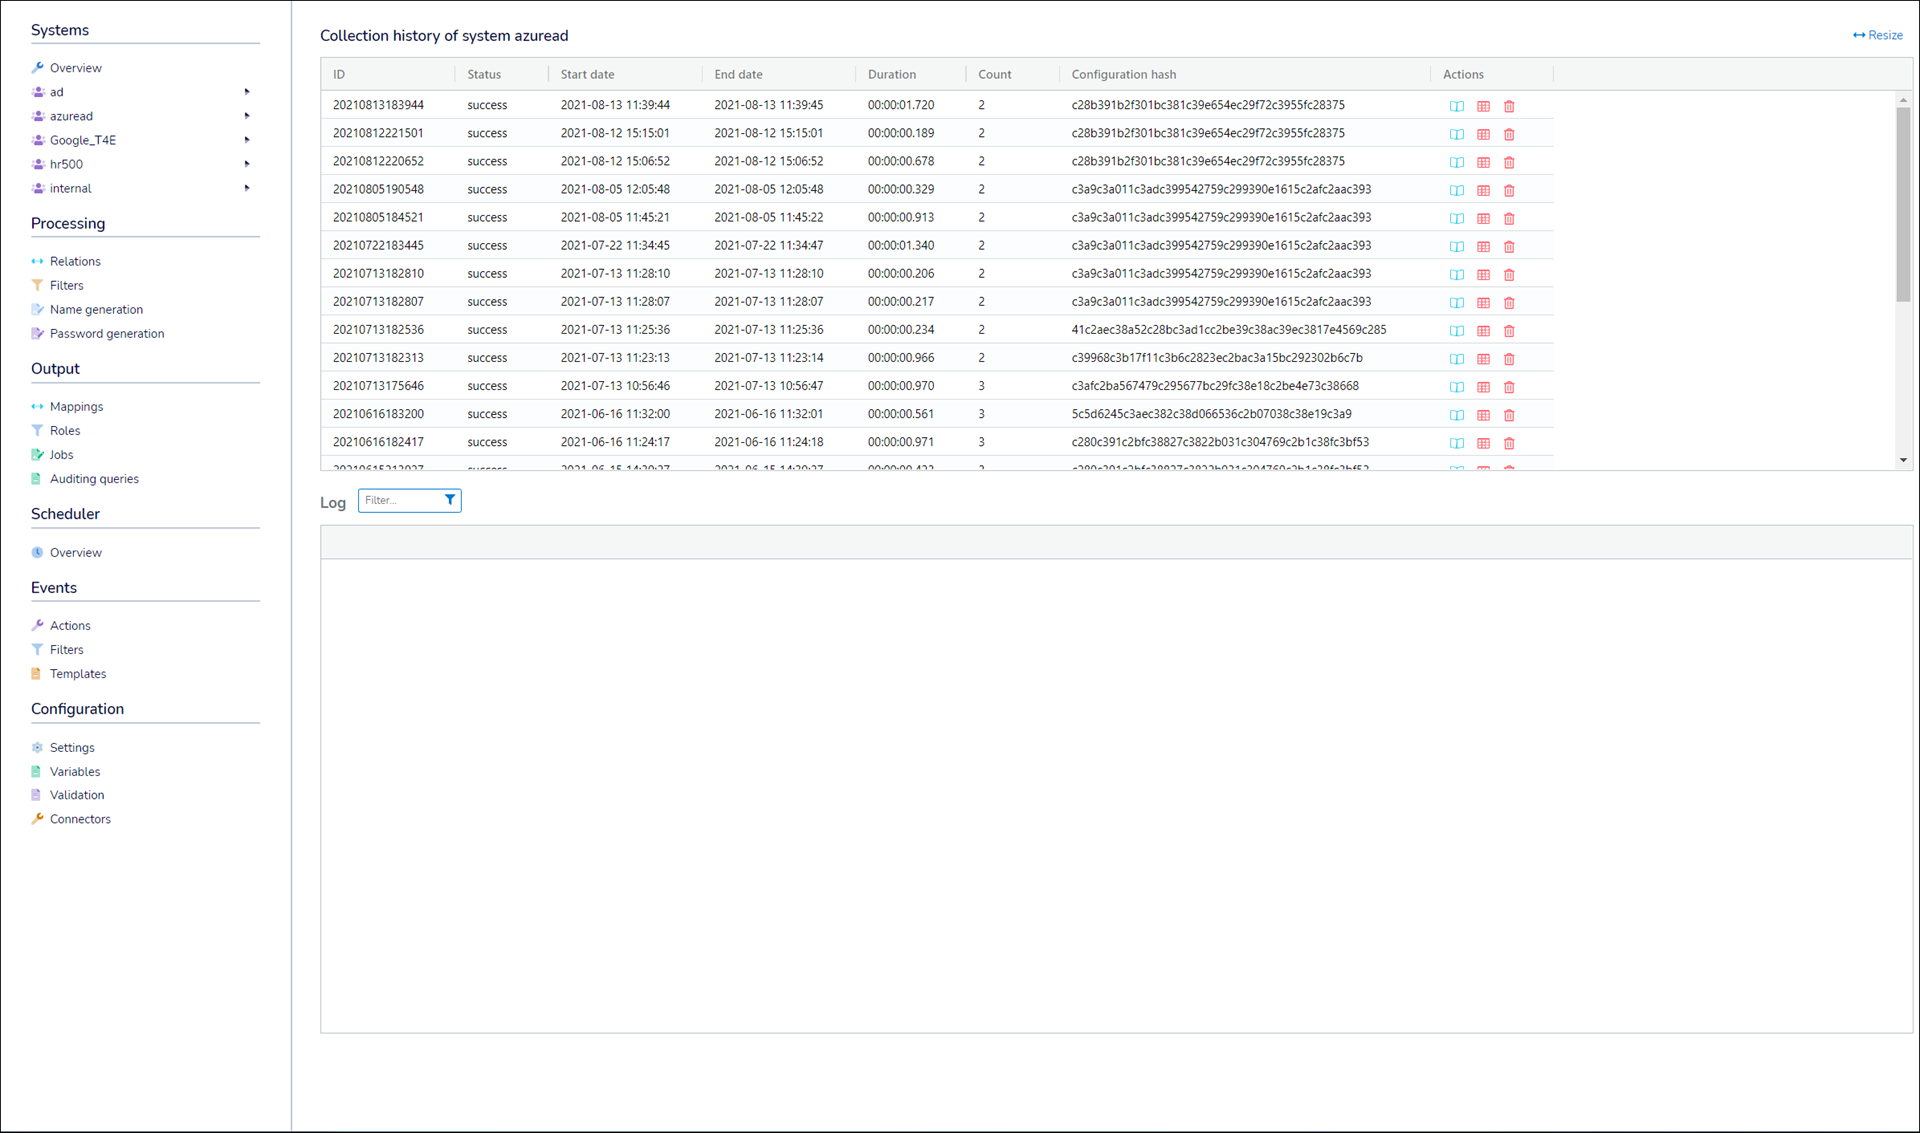The width and height of the screenshot is (1920, 1133).
Task: Click the scroll-down arrow of the history table
Action: coord(1903,460)
